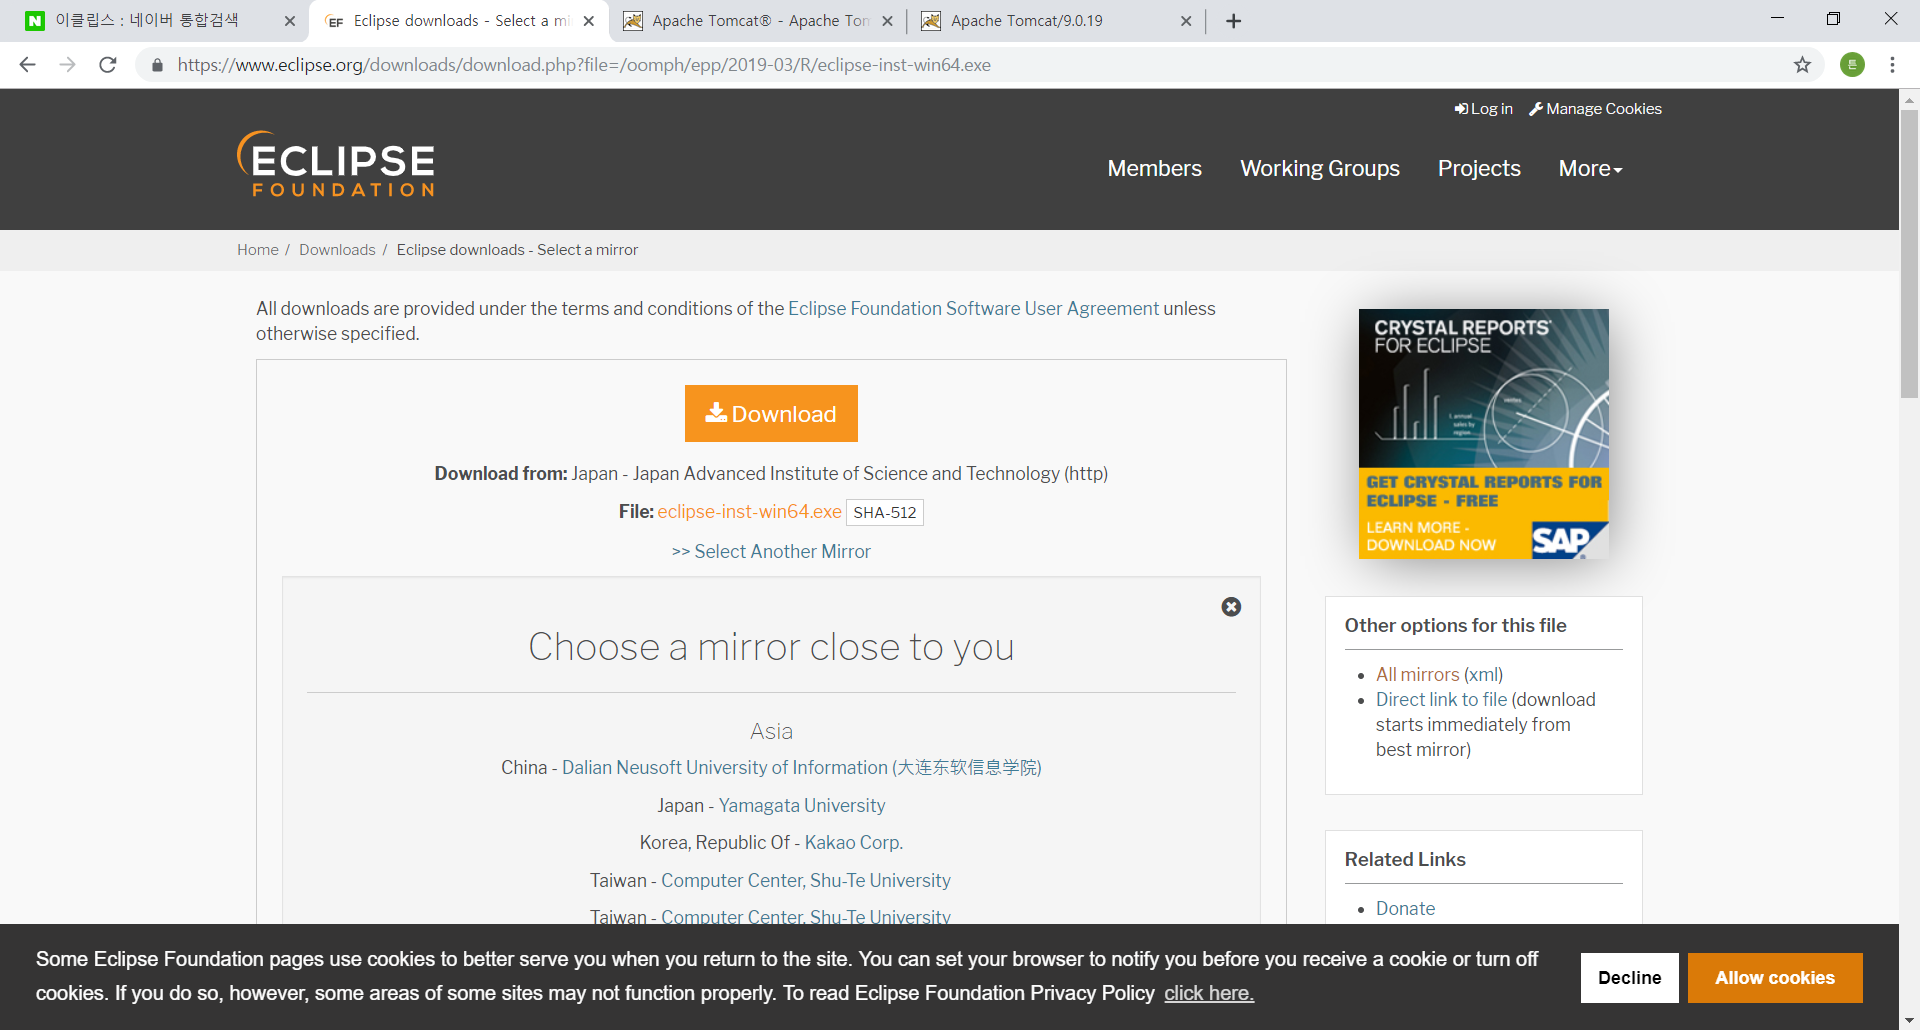The width and height of the screenshot is (1920, 1030).
Task: Choose the Yamagata University mirror
Action: click(x=802, y=806)
